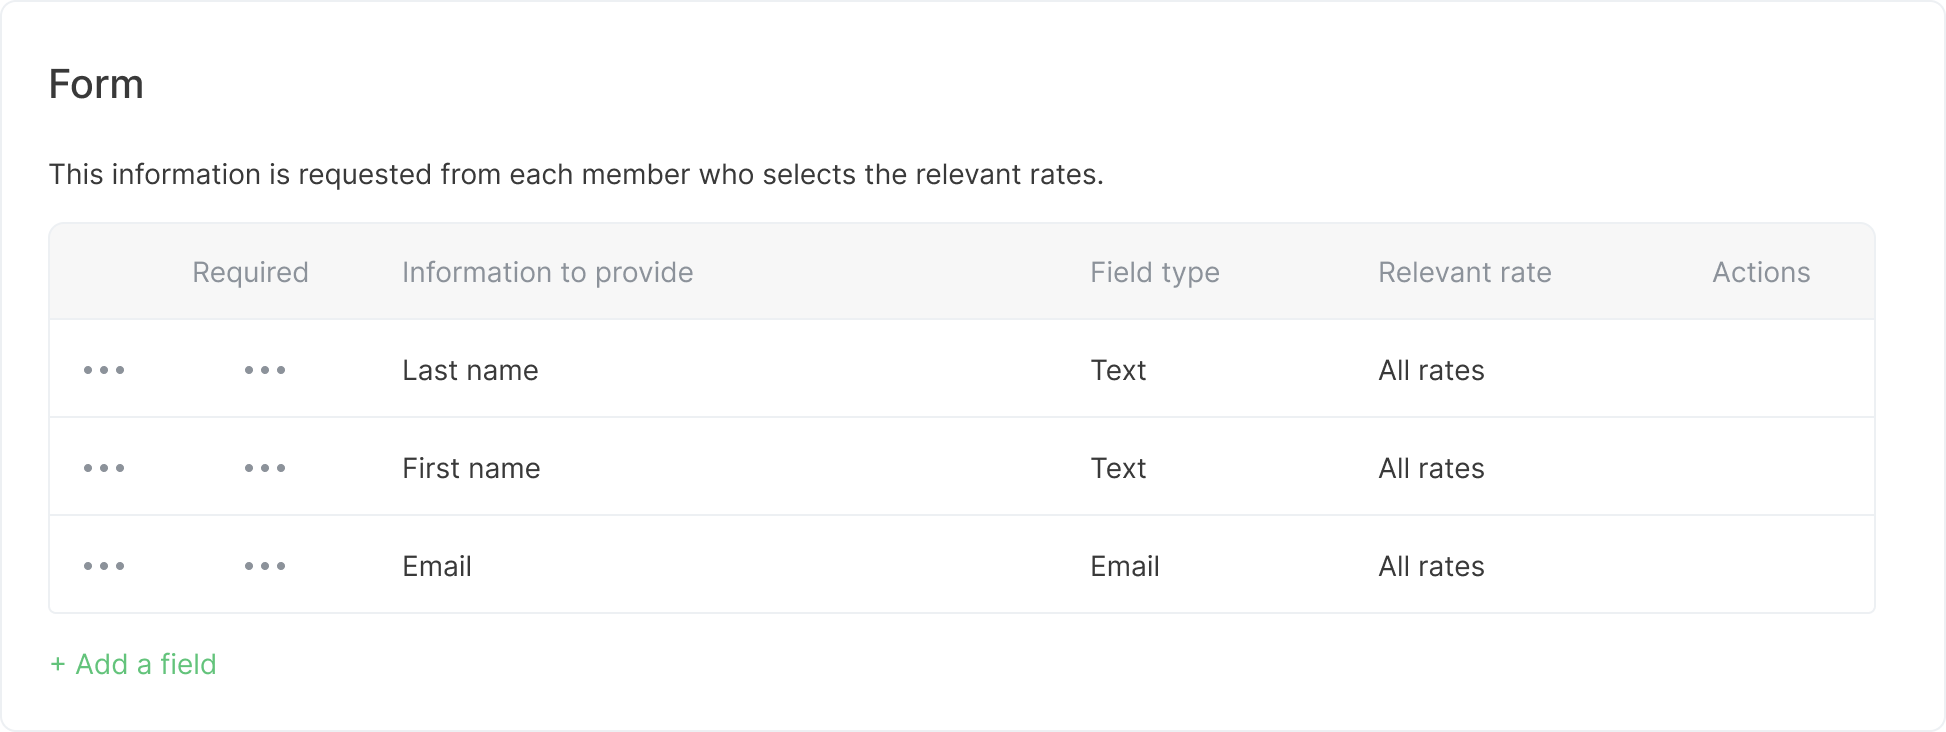Click the Actions column header
Screen dimensions: 1946x732
[1761, 272]
